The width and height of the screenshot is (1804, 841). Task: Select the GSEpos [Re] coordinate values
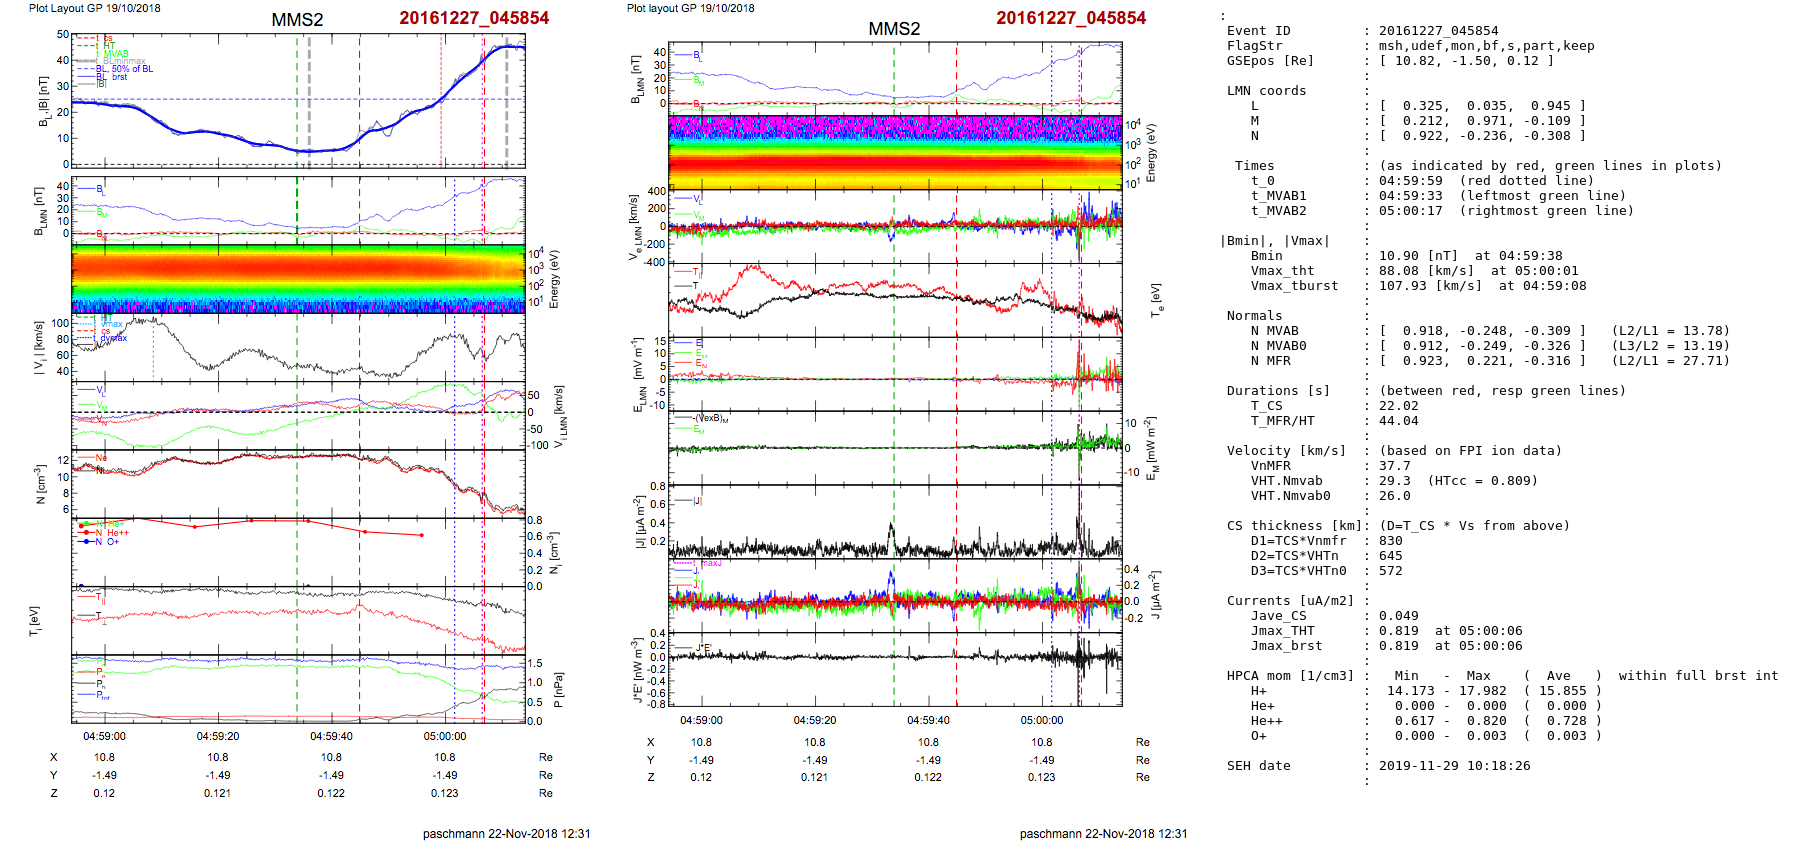1466,61
